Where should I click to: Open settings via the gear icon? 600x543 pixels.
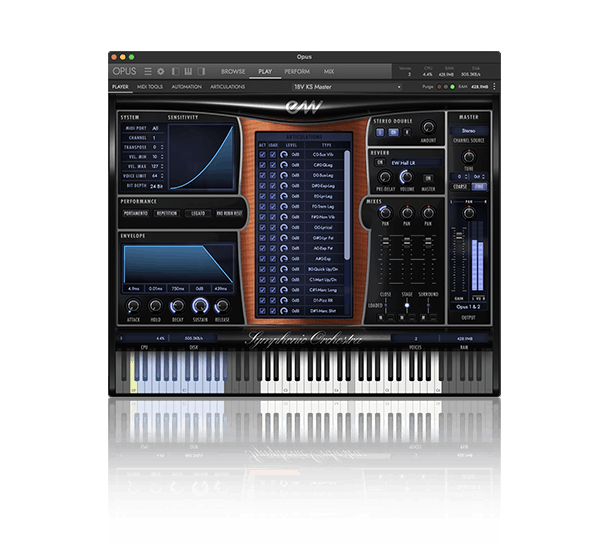(160, 72)
